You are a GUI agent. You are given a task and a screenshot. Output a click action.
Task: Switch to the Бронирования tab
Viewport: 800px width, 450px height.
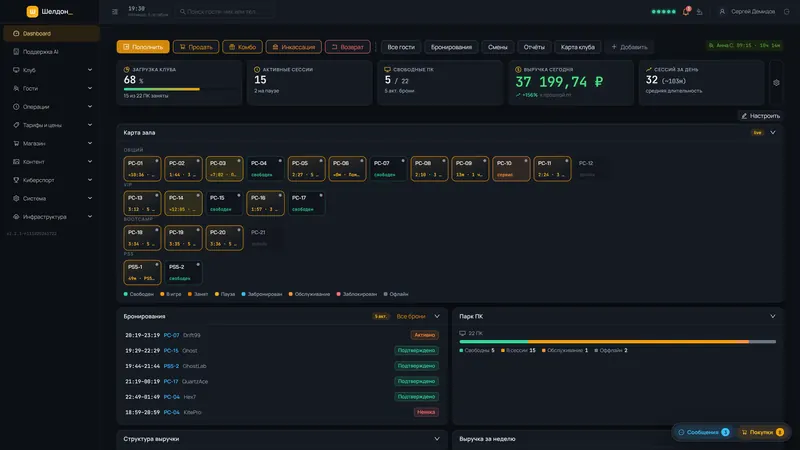(451, 47)
